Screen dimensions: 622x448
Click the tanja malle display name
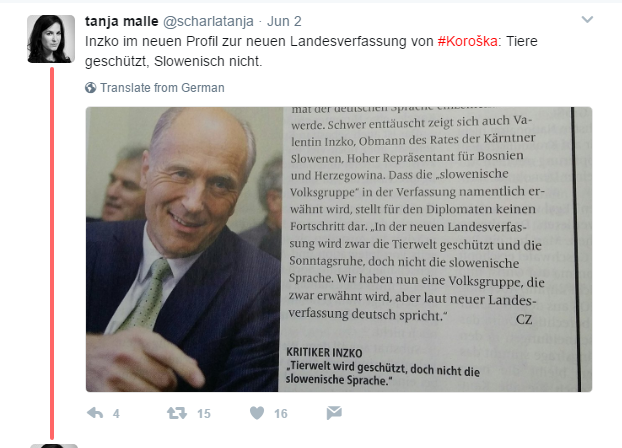121,21
